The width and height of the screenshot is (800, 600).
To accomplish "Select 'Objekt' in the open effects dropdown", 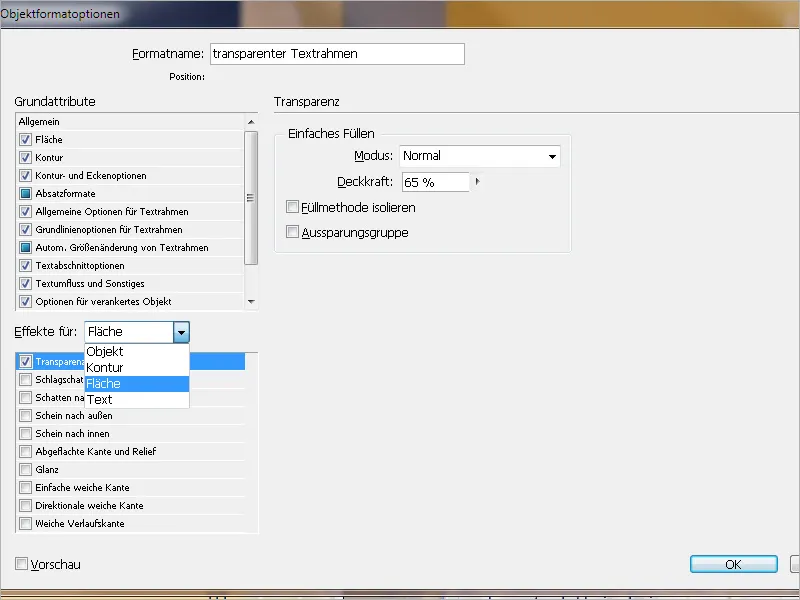I will coord(106,351).
